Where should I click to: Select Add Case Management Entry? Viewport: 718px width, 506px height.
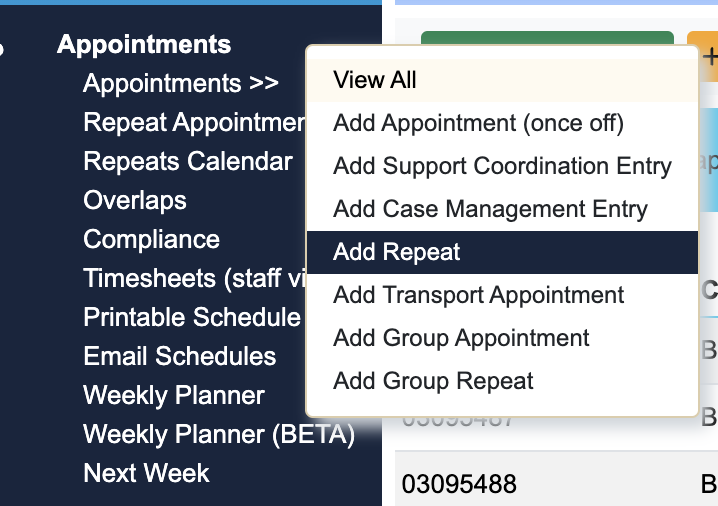(490, 209)
